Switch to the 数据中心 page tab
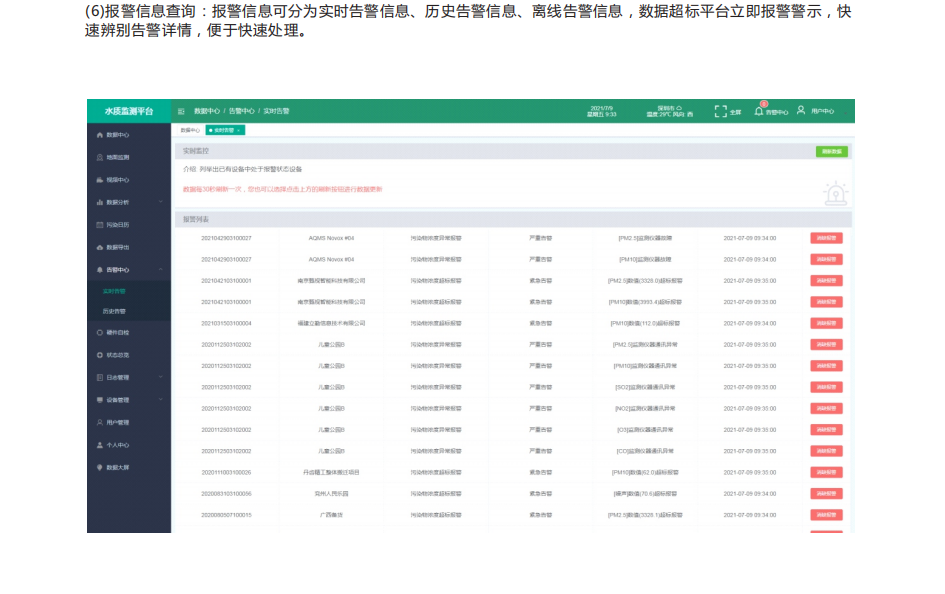This screenshot has width=945, height=594. coord(190,131)
